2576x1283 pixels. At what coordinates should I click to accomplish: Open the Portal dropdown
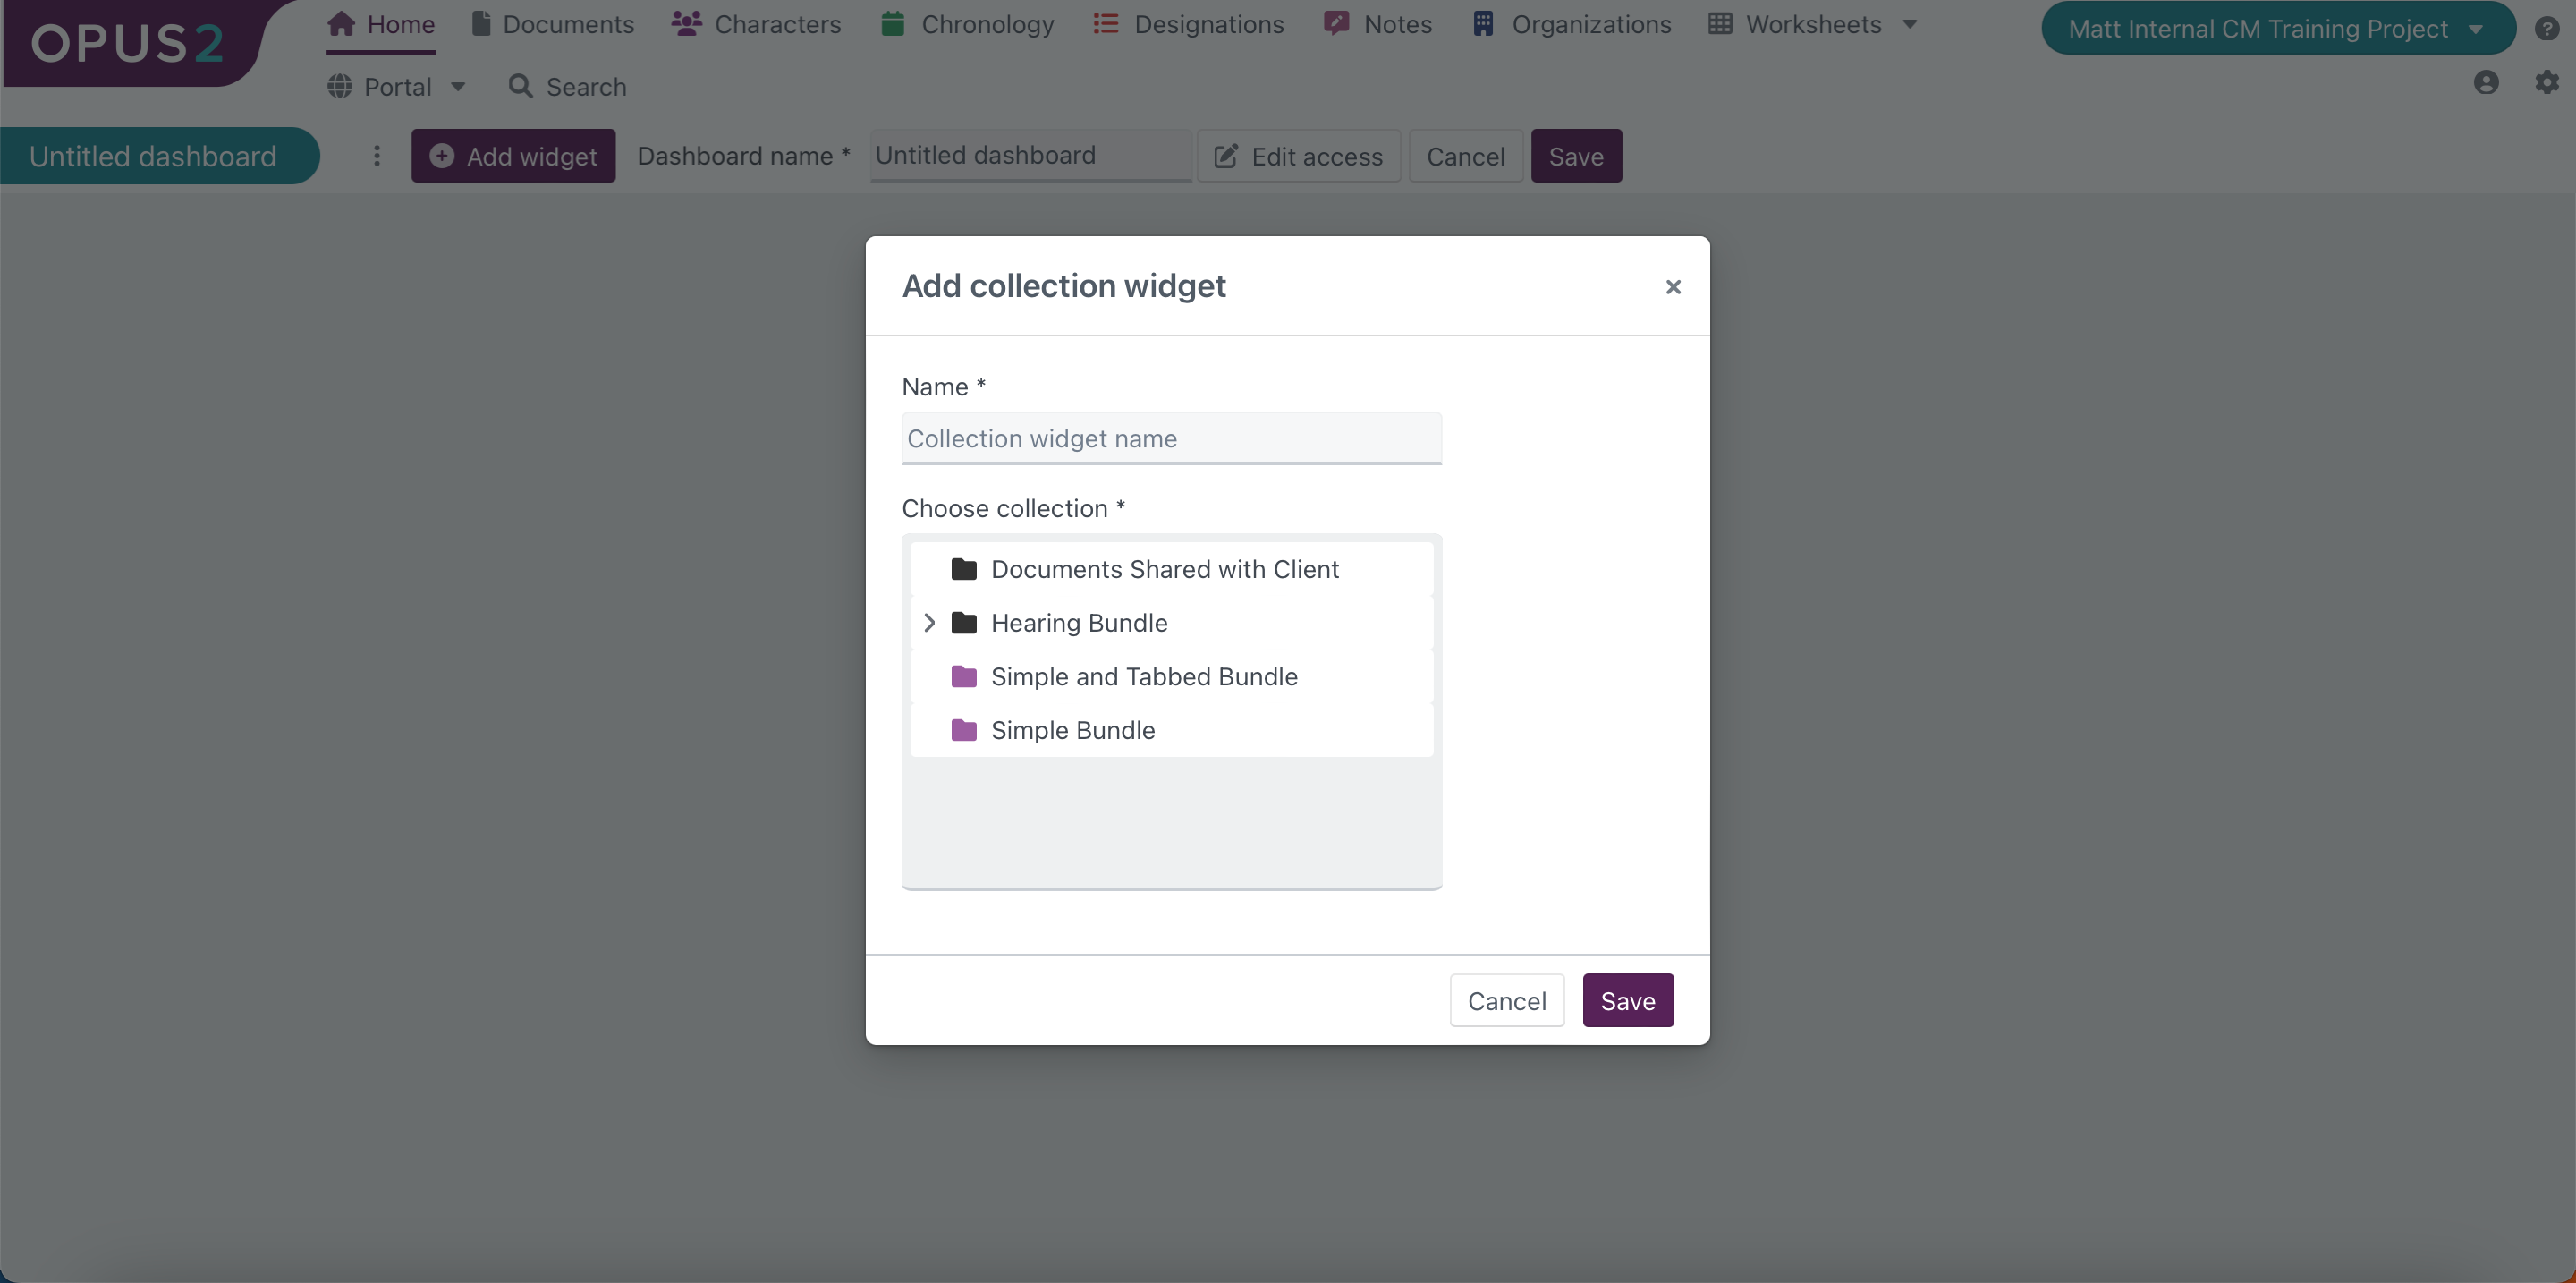tap(396, 87)
